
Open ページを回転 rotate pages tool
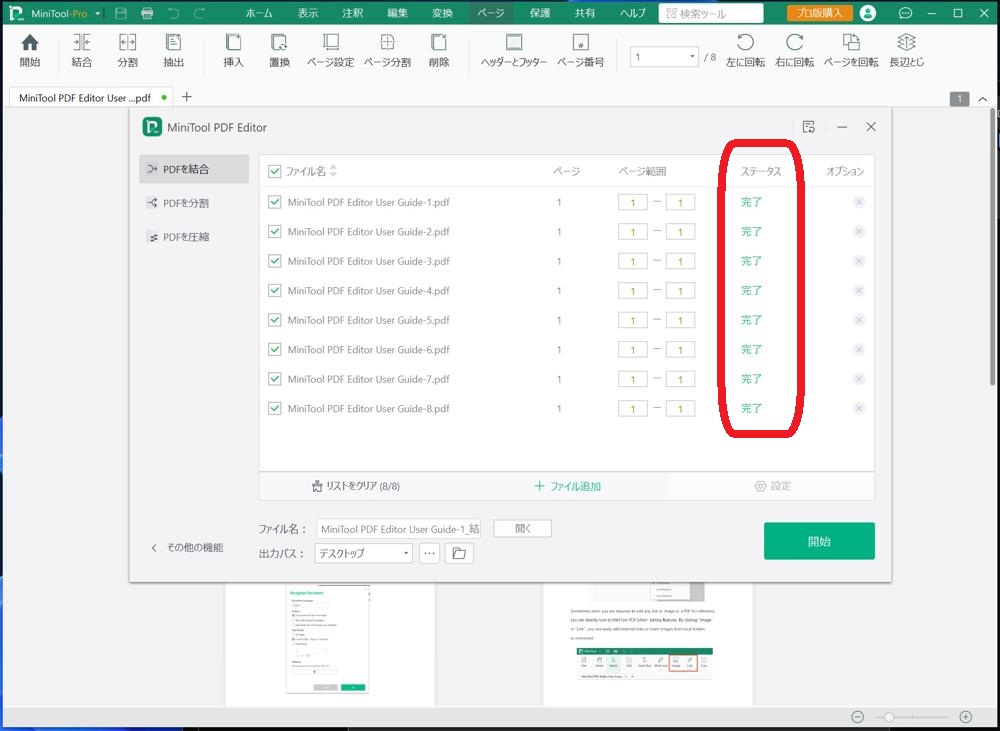point(851,50)
